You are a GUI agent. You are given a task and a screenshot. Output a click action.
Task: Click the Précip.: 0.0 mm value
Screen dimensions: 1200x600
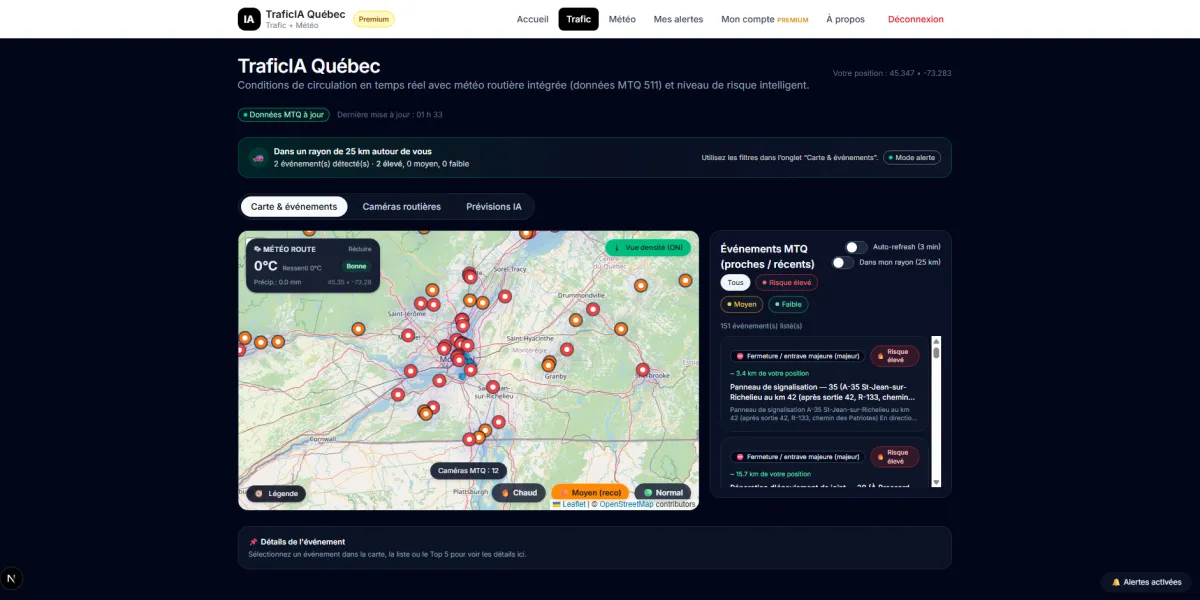[x=277, y=282]
